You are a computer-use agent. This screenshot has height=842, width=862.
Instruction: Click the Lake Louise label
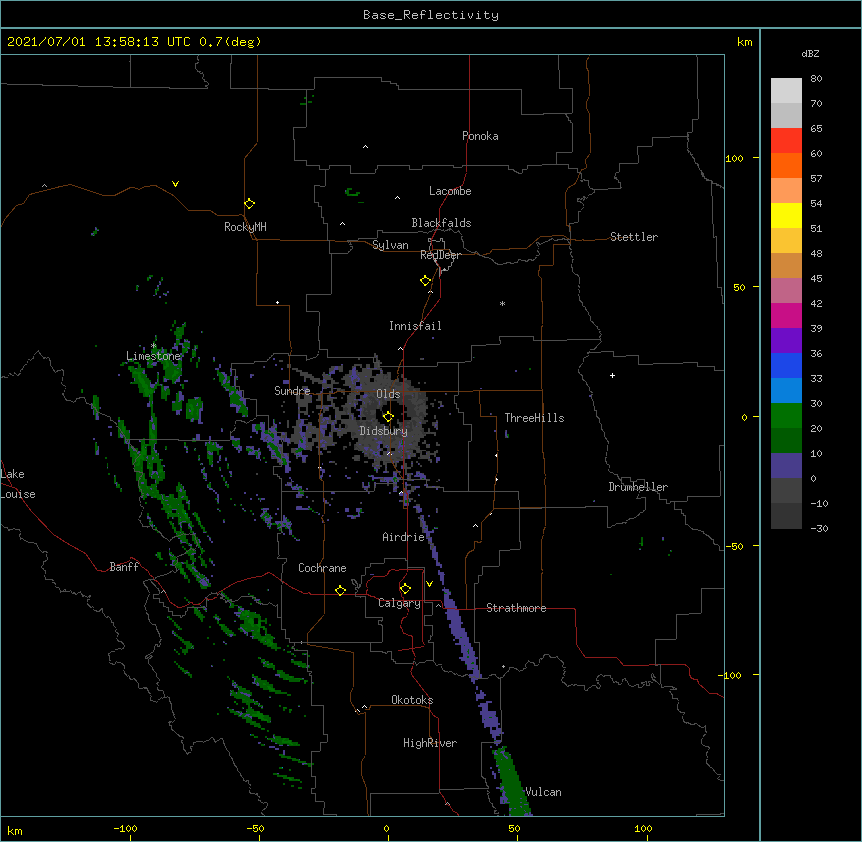(x=18, y=484)
